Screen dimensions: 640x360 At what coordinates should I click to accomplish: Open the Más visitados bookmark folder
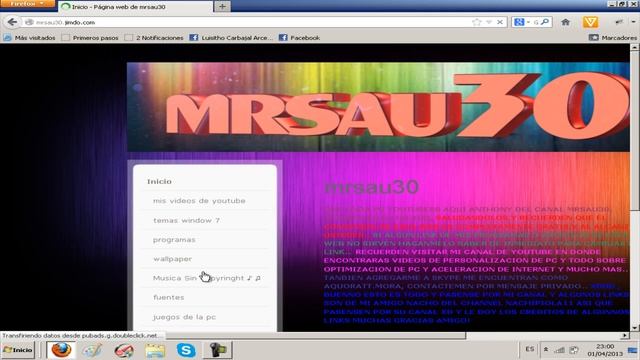pyautogui.click(x=29, y=38)
